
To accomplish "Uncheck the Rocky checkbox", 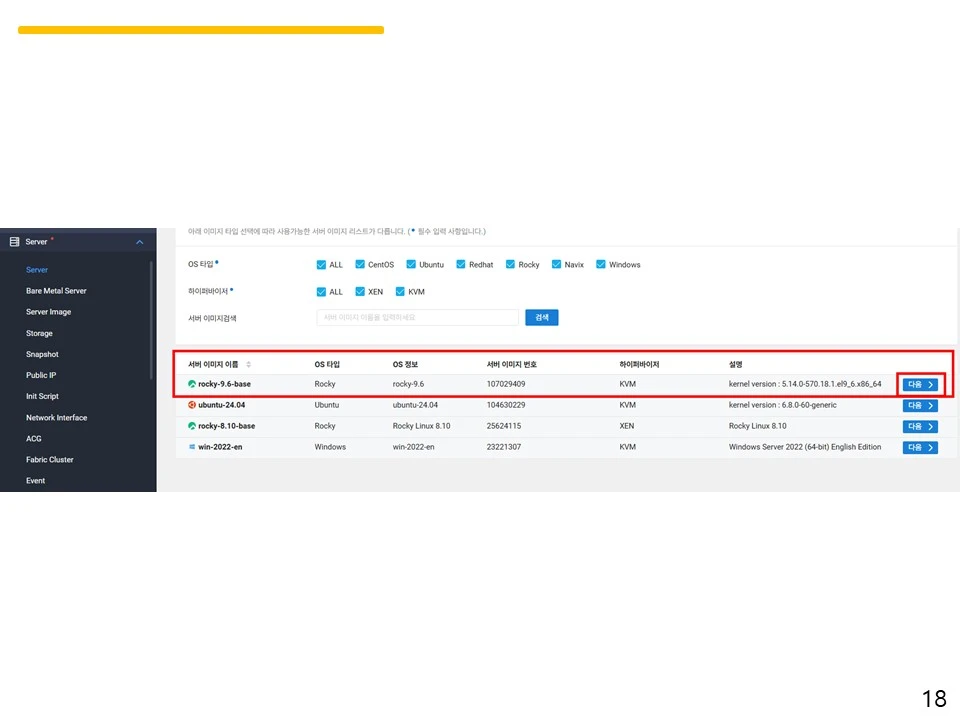I will pyautogui.click(x=510, y=264).
